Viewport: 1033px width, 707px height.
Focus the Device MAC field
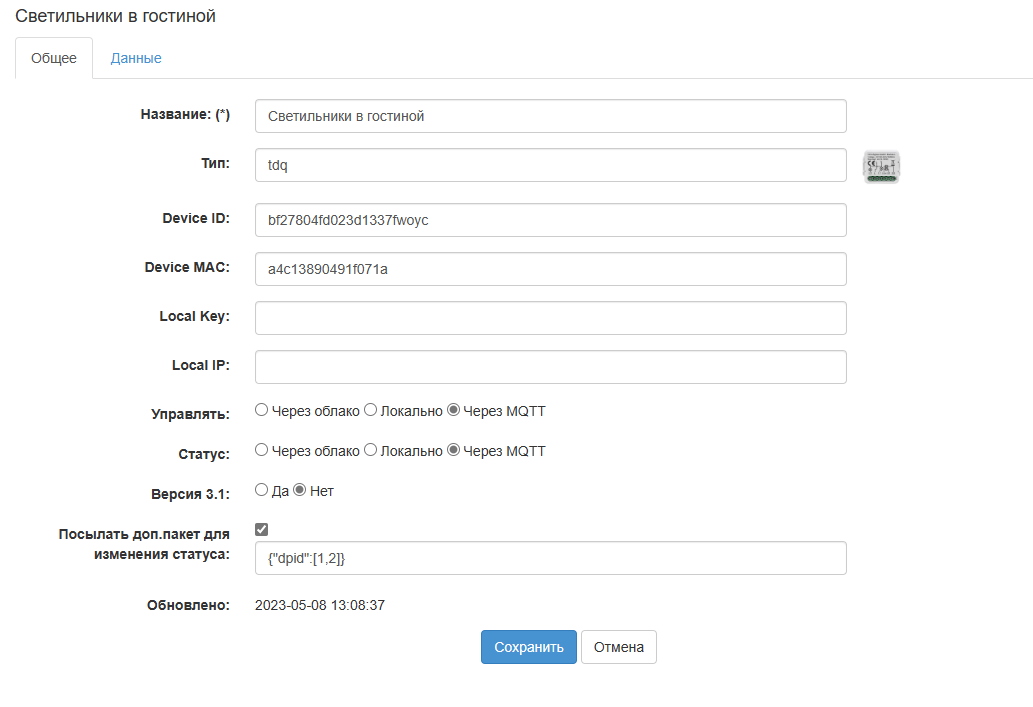550,269
